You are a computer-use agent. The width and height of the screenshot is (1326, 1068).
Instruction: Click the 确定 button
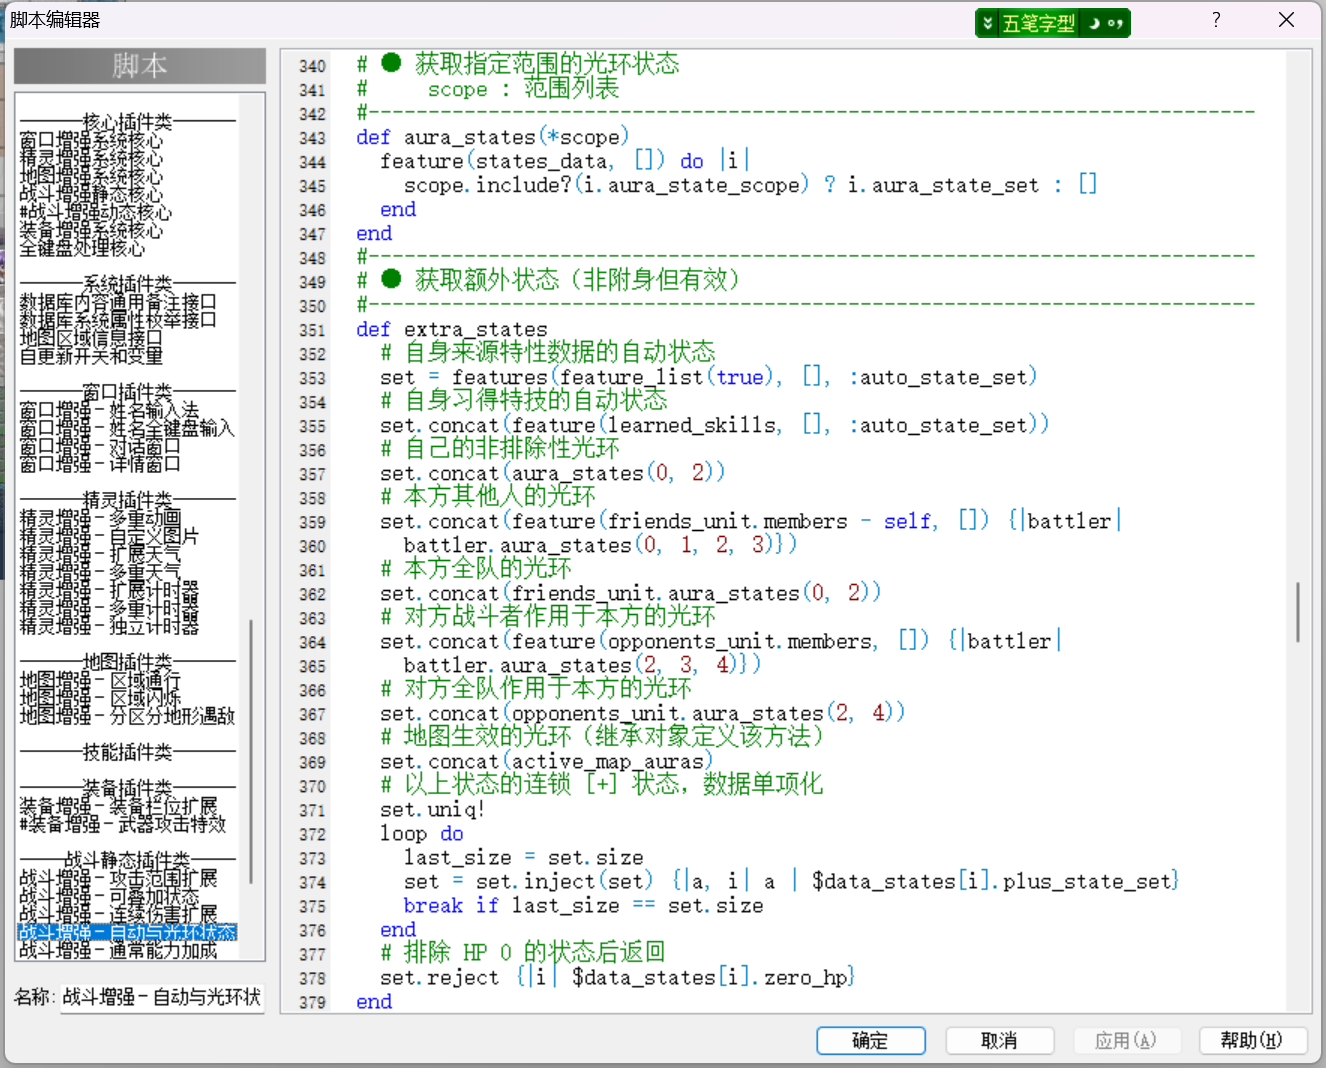tap(870, 1041)
